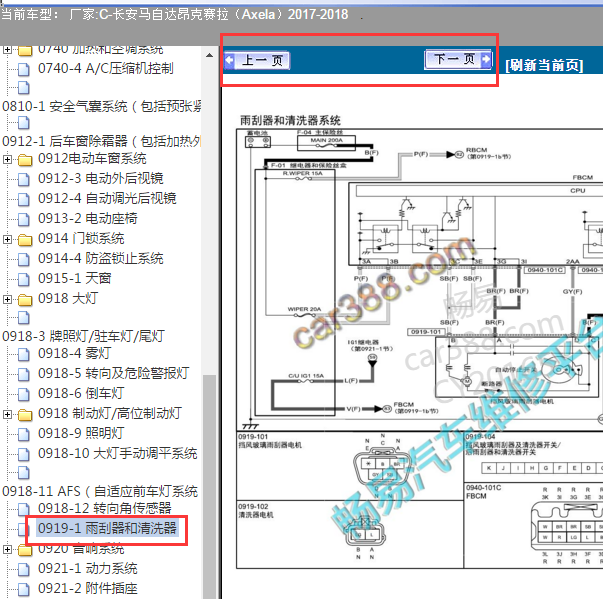This screenshot has width=603, height=599.
Task: Select 0918-12 转向角传感器 item
Action: 105,508
